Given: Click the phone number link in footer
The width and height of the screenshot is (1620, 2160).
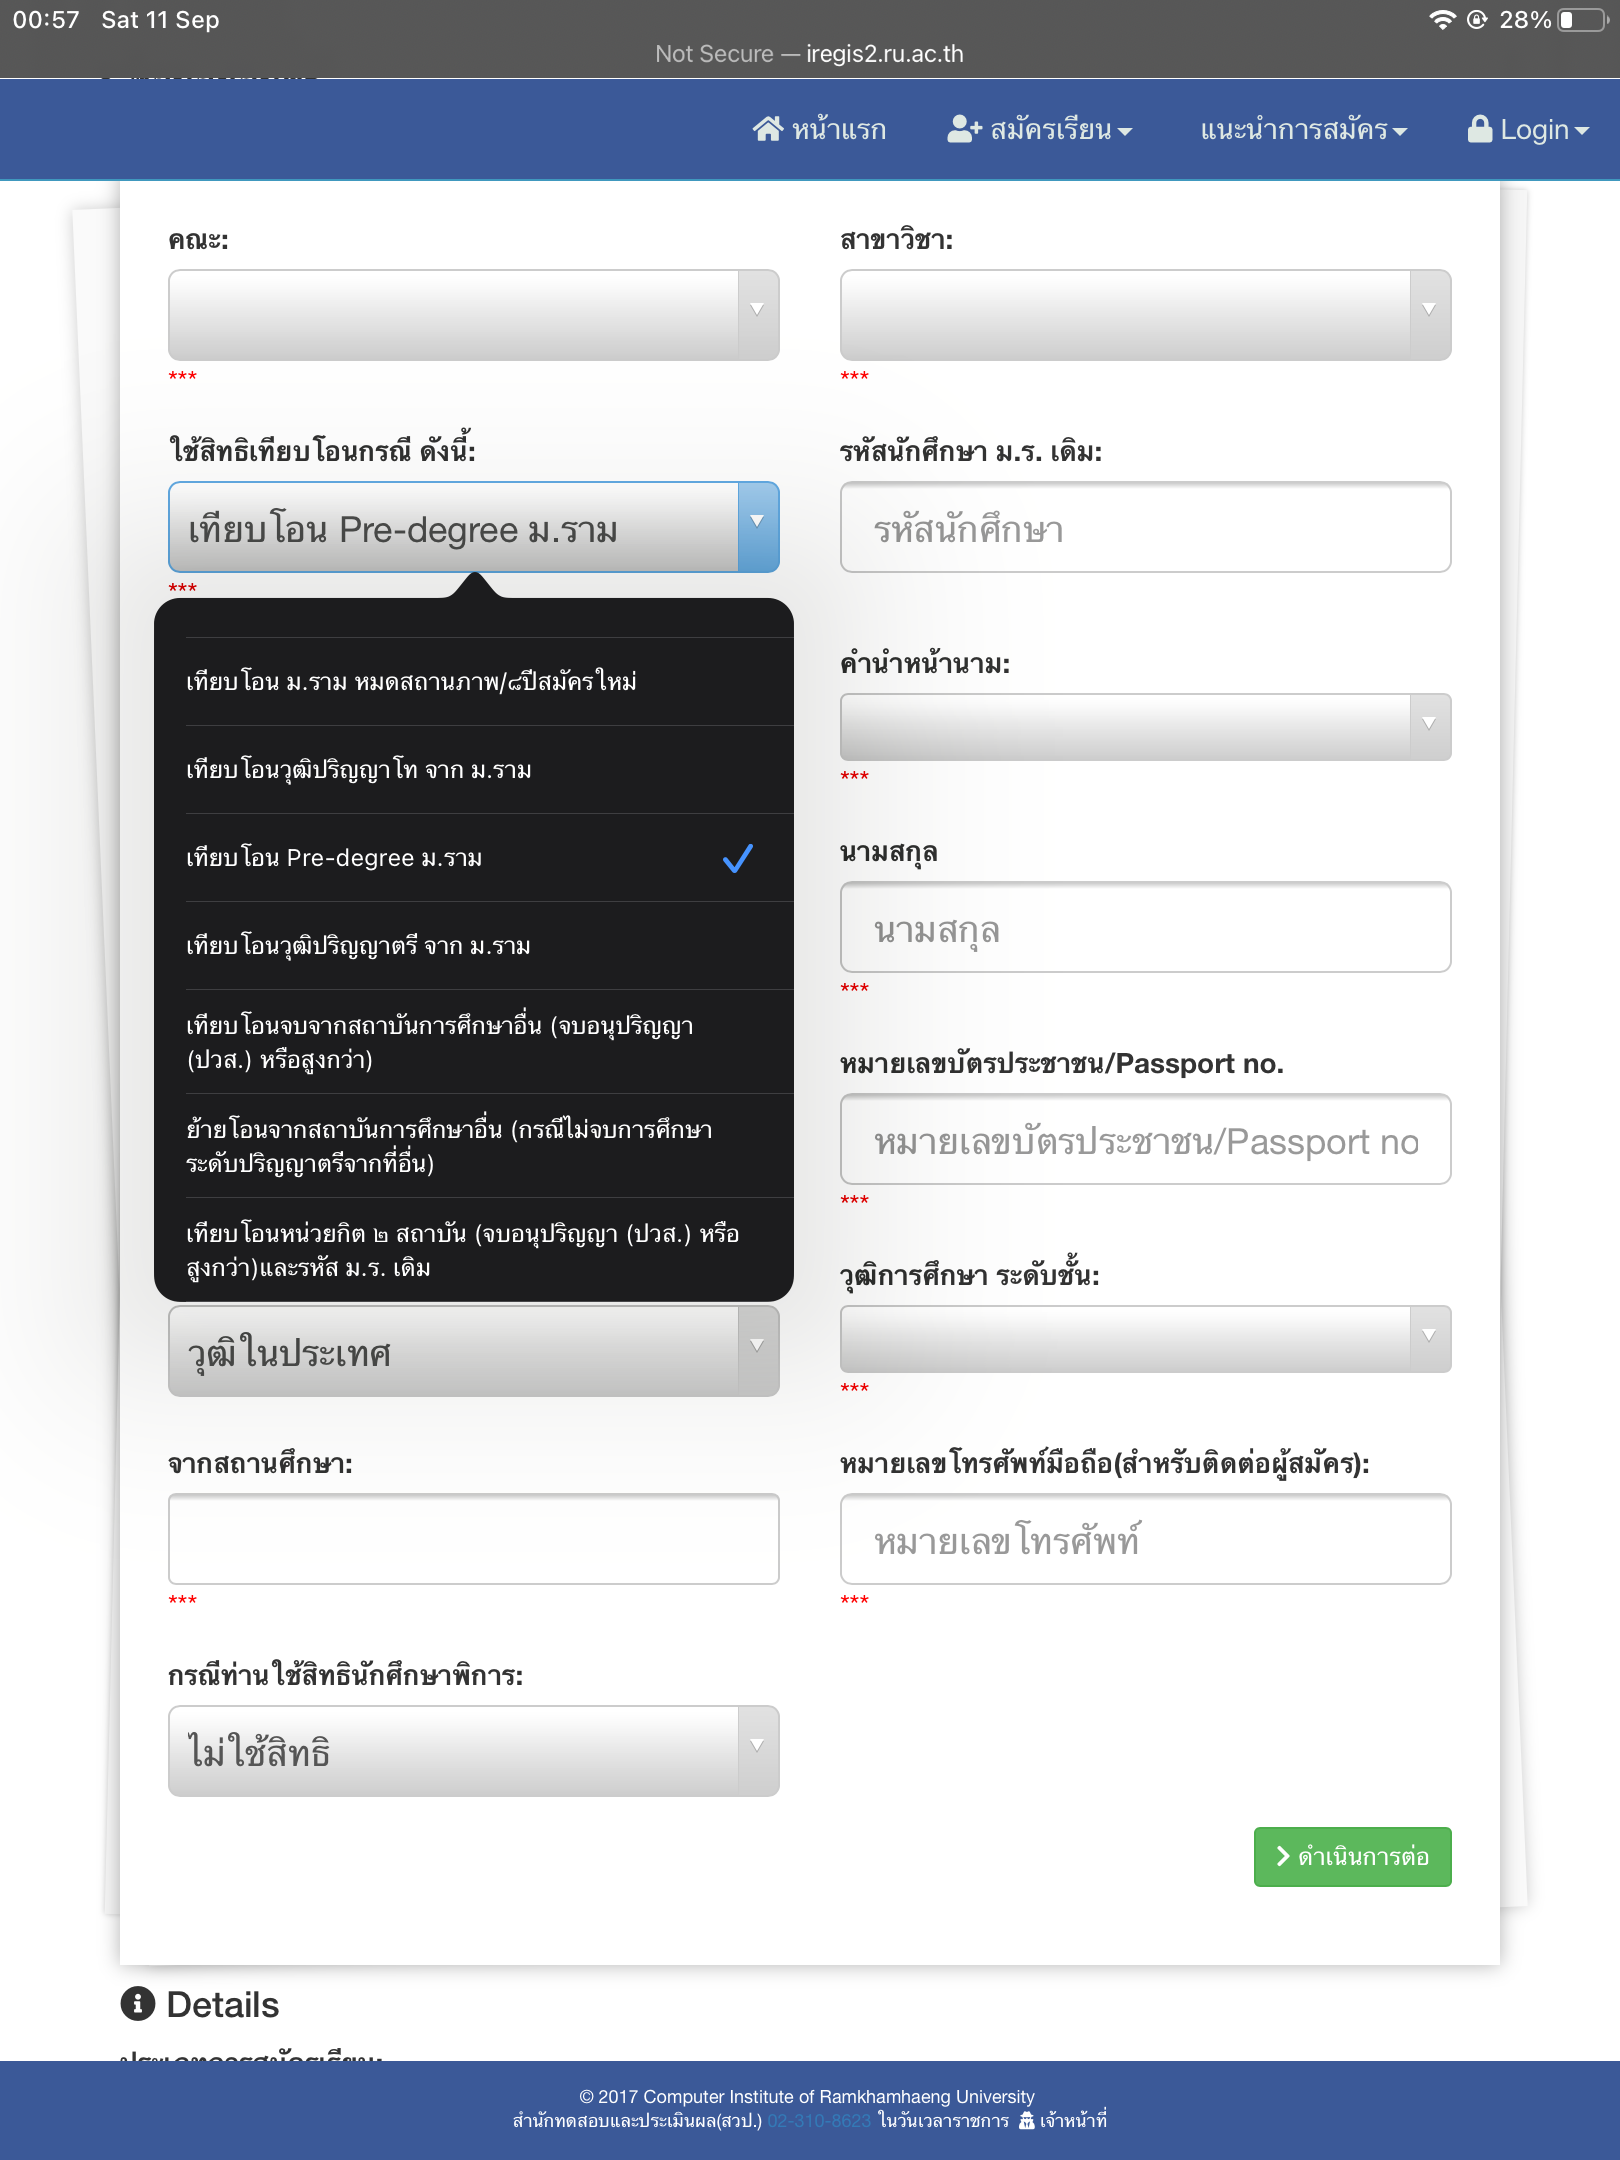Looking at the screenshot, I should click(819, 2121).
